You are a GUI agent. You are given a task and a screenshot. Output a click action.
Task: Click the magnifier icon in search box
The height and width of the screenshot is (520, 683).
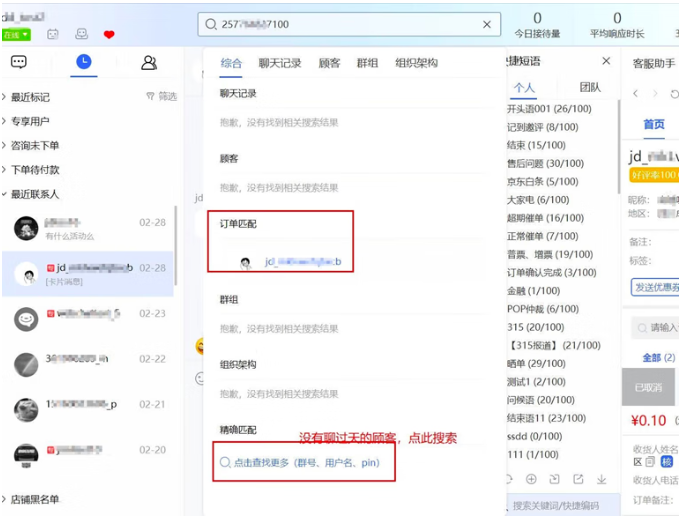point(211,24)
